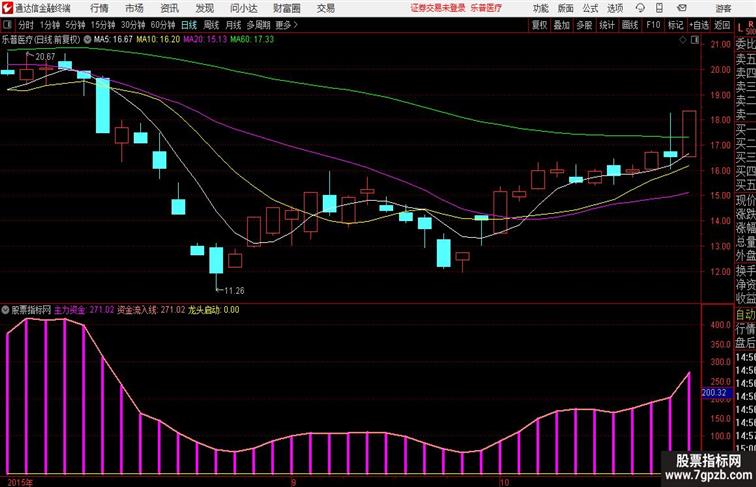
Task: Click the 画线 drawing button
Action: point(630,25)
